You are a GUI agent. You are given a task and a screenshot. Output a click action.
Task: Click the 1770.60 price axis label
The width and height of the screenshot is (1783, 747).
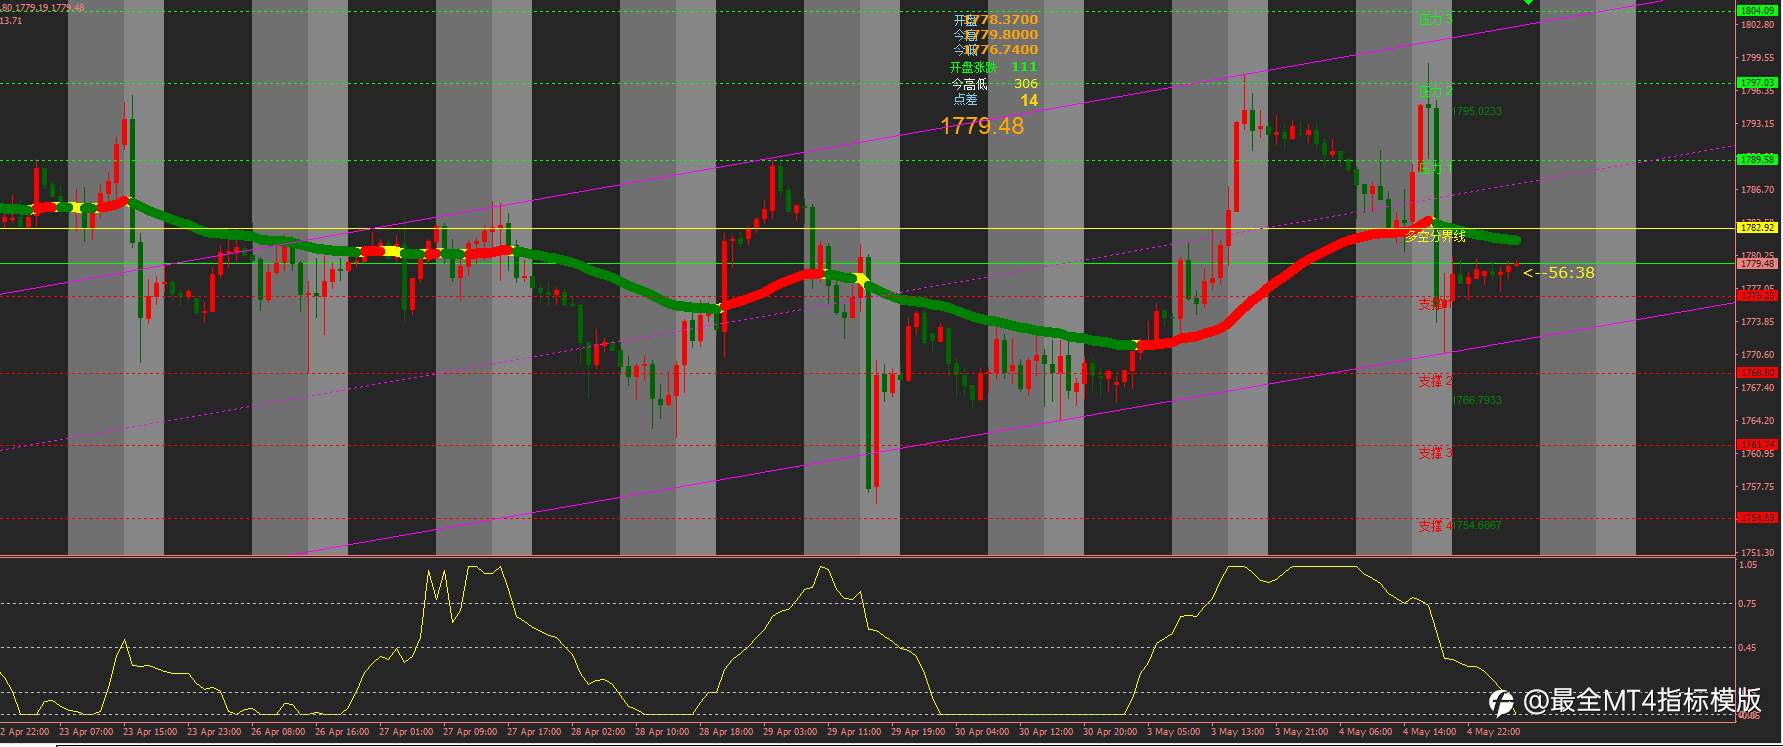1757,355
